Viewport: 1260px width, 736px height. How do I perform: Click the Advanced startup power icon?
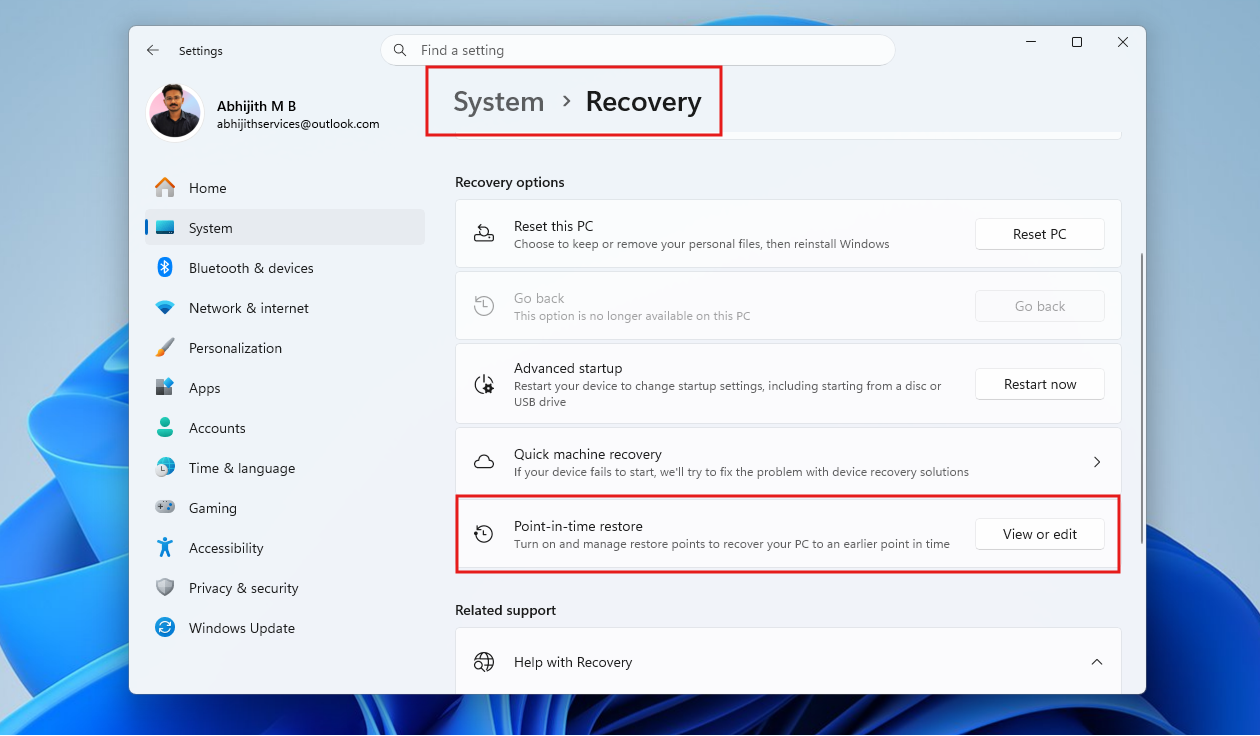pos(484,385)
